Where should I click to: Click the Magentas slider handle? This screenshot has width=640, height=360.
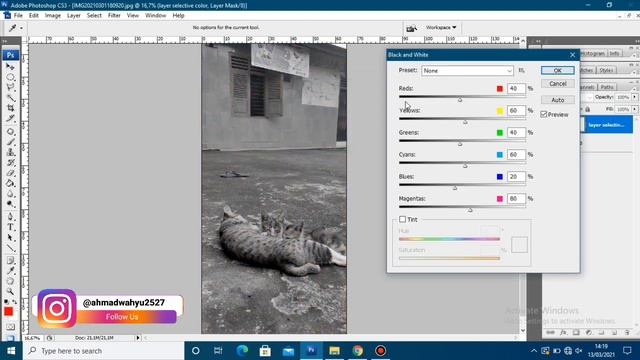click(470, 210)
